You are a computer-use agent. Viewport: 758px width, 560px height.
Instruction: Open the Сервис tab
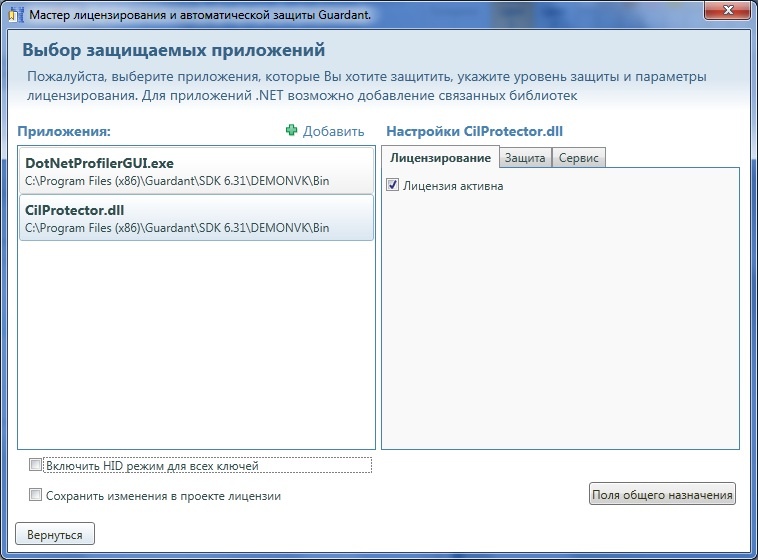coord(578,158)
